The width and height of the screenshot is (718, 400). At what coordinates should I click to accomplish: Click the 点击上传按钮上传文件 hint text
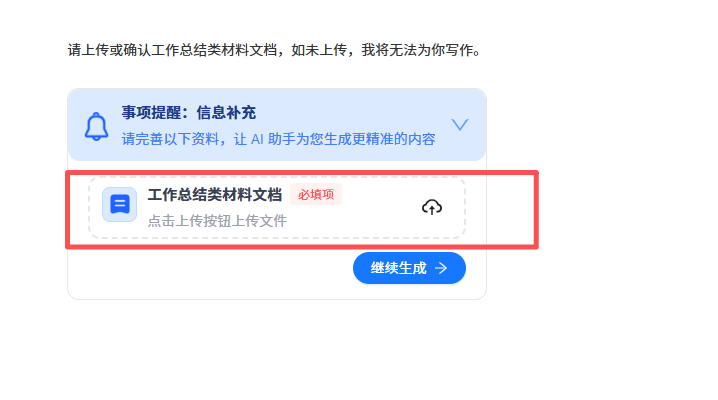tap(217, 221)
